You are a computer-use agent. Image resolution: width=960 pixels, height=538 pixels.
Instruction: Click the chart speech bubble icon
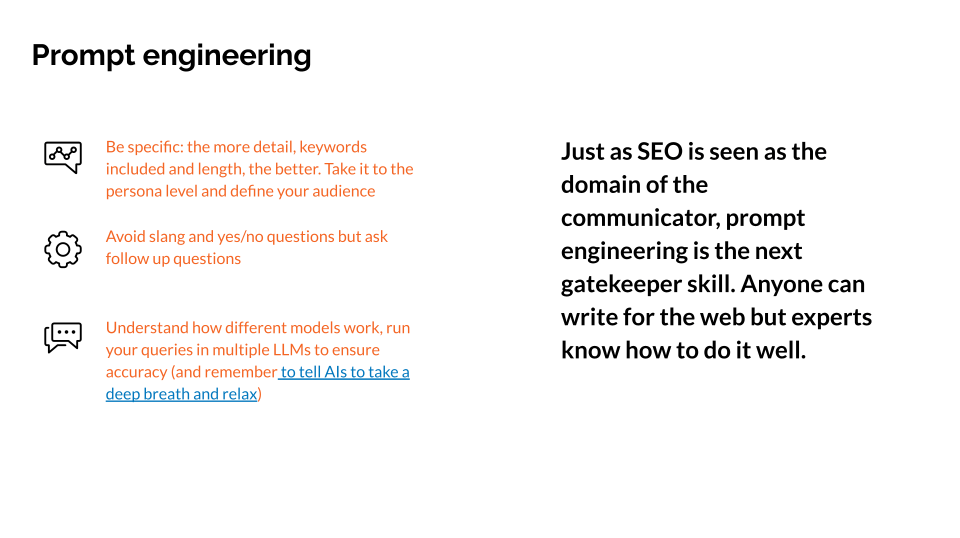click(x=62, y=156)
